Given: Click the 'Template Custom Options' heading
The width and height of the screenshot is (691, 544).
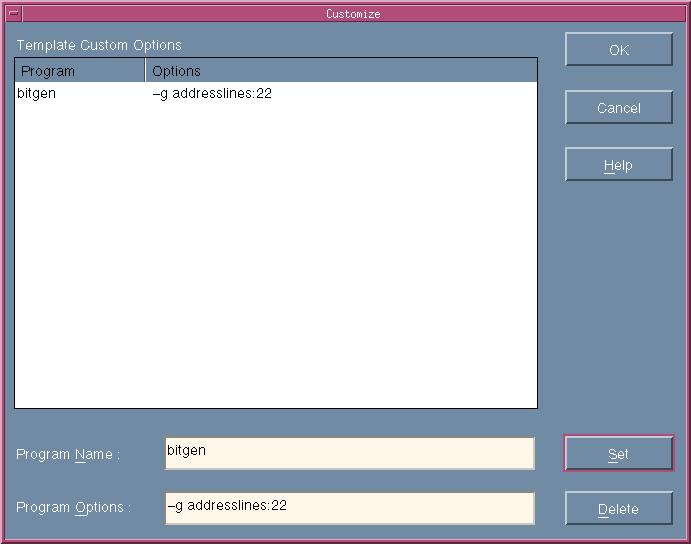Looking at the screenshot, I should (x=99, y=45).
